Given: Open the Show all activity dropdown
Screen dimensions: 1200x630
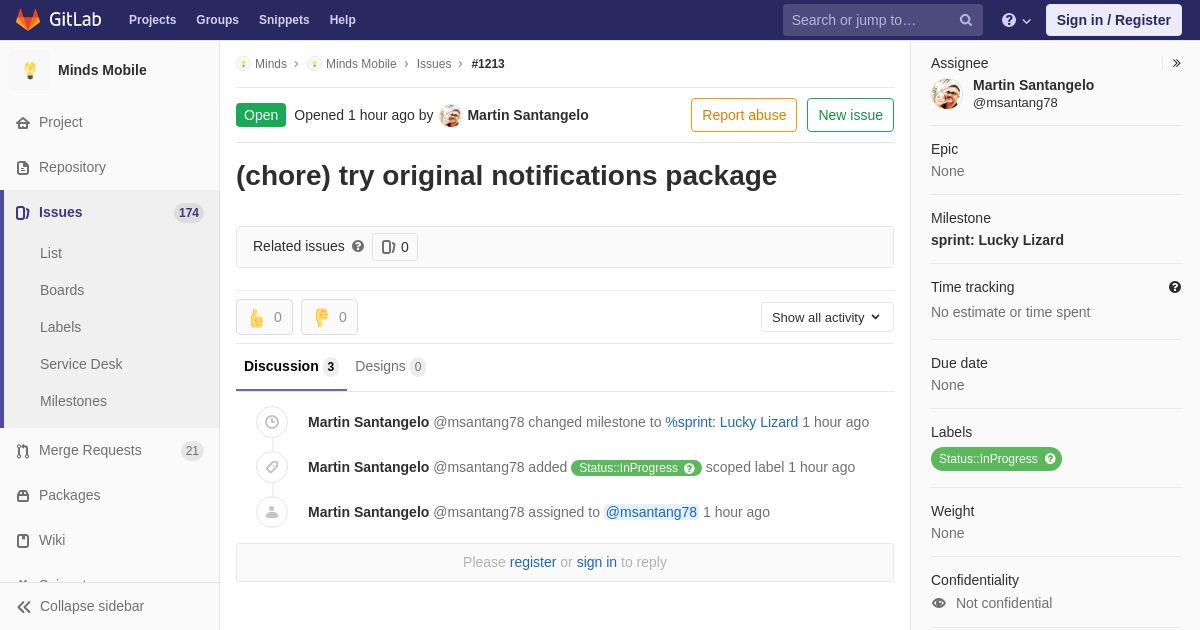Looking at the screenshot, I should click(827, 317).
